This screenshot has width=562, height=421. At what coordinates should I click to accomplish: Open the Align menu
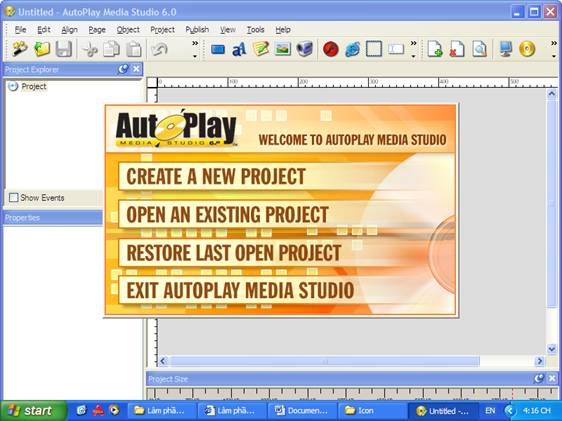70,30
